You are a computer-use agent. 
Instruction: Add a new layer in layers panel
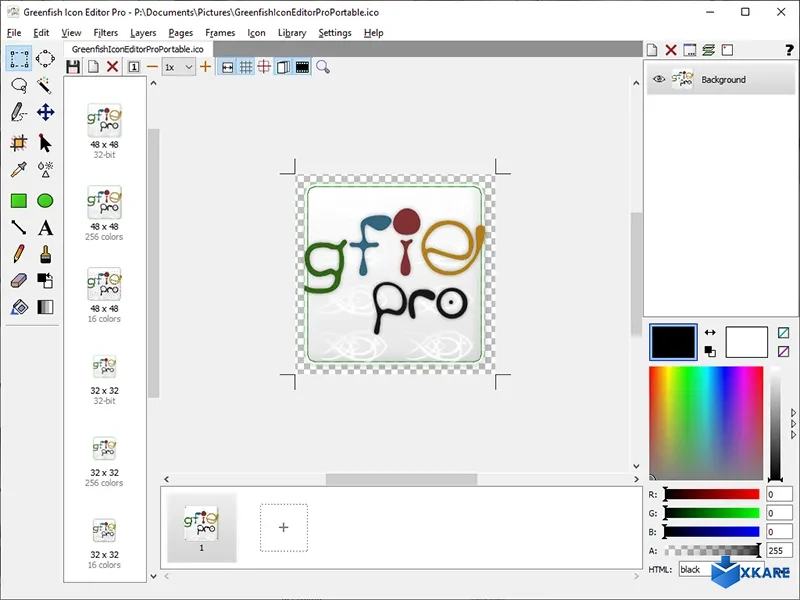(x=652, y=50)
